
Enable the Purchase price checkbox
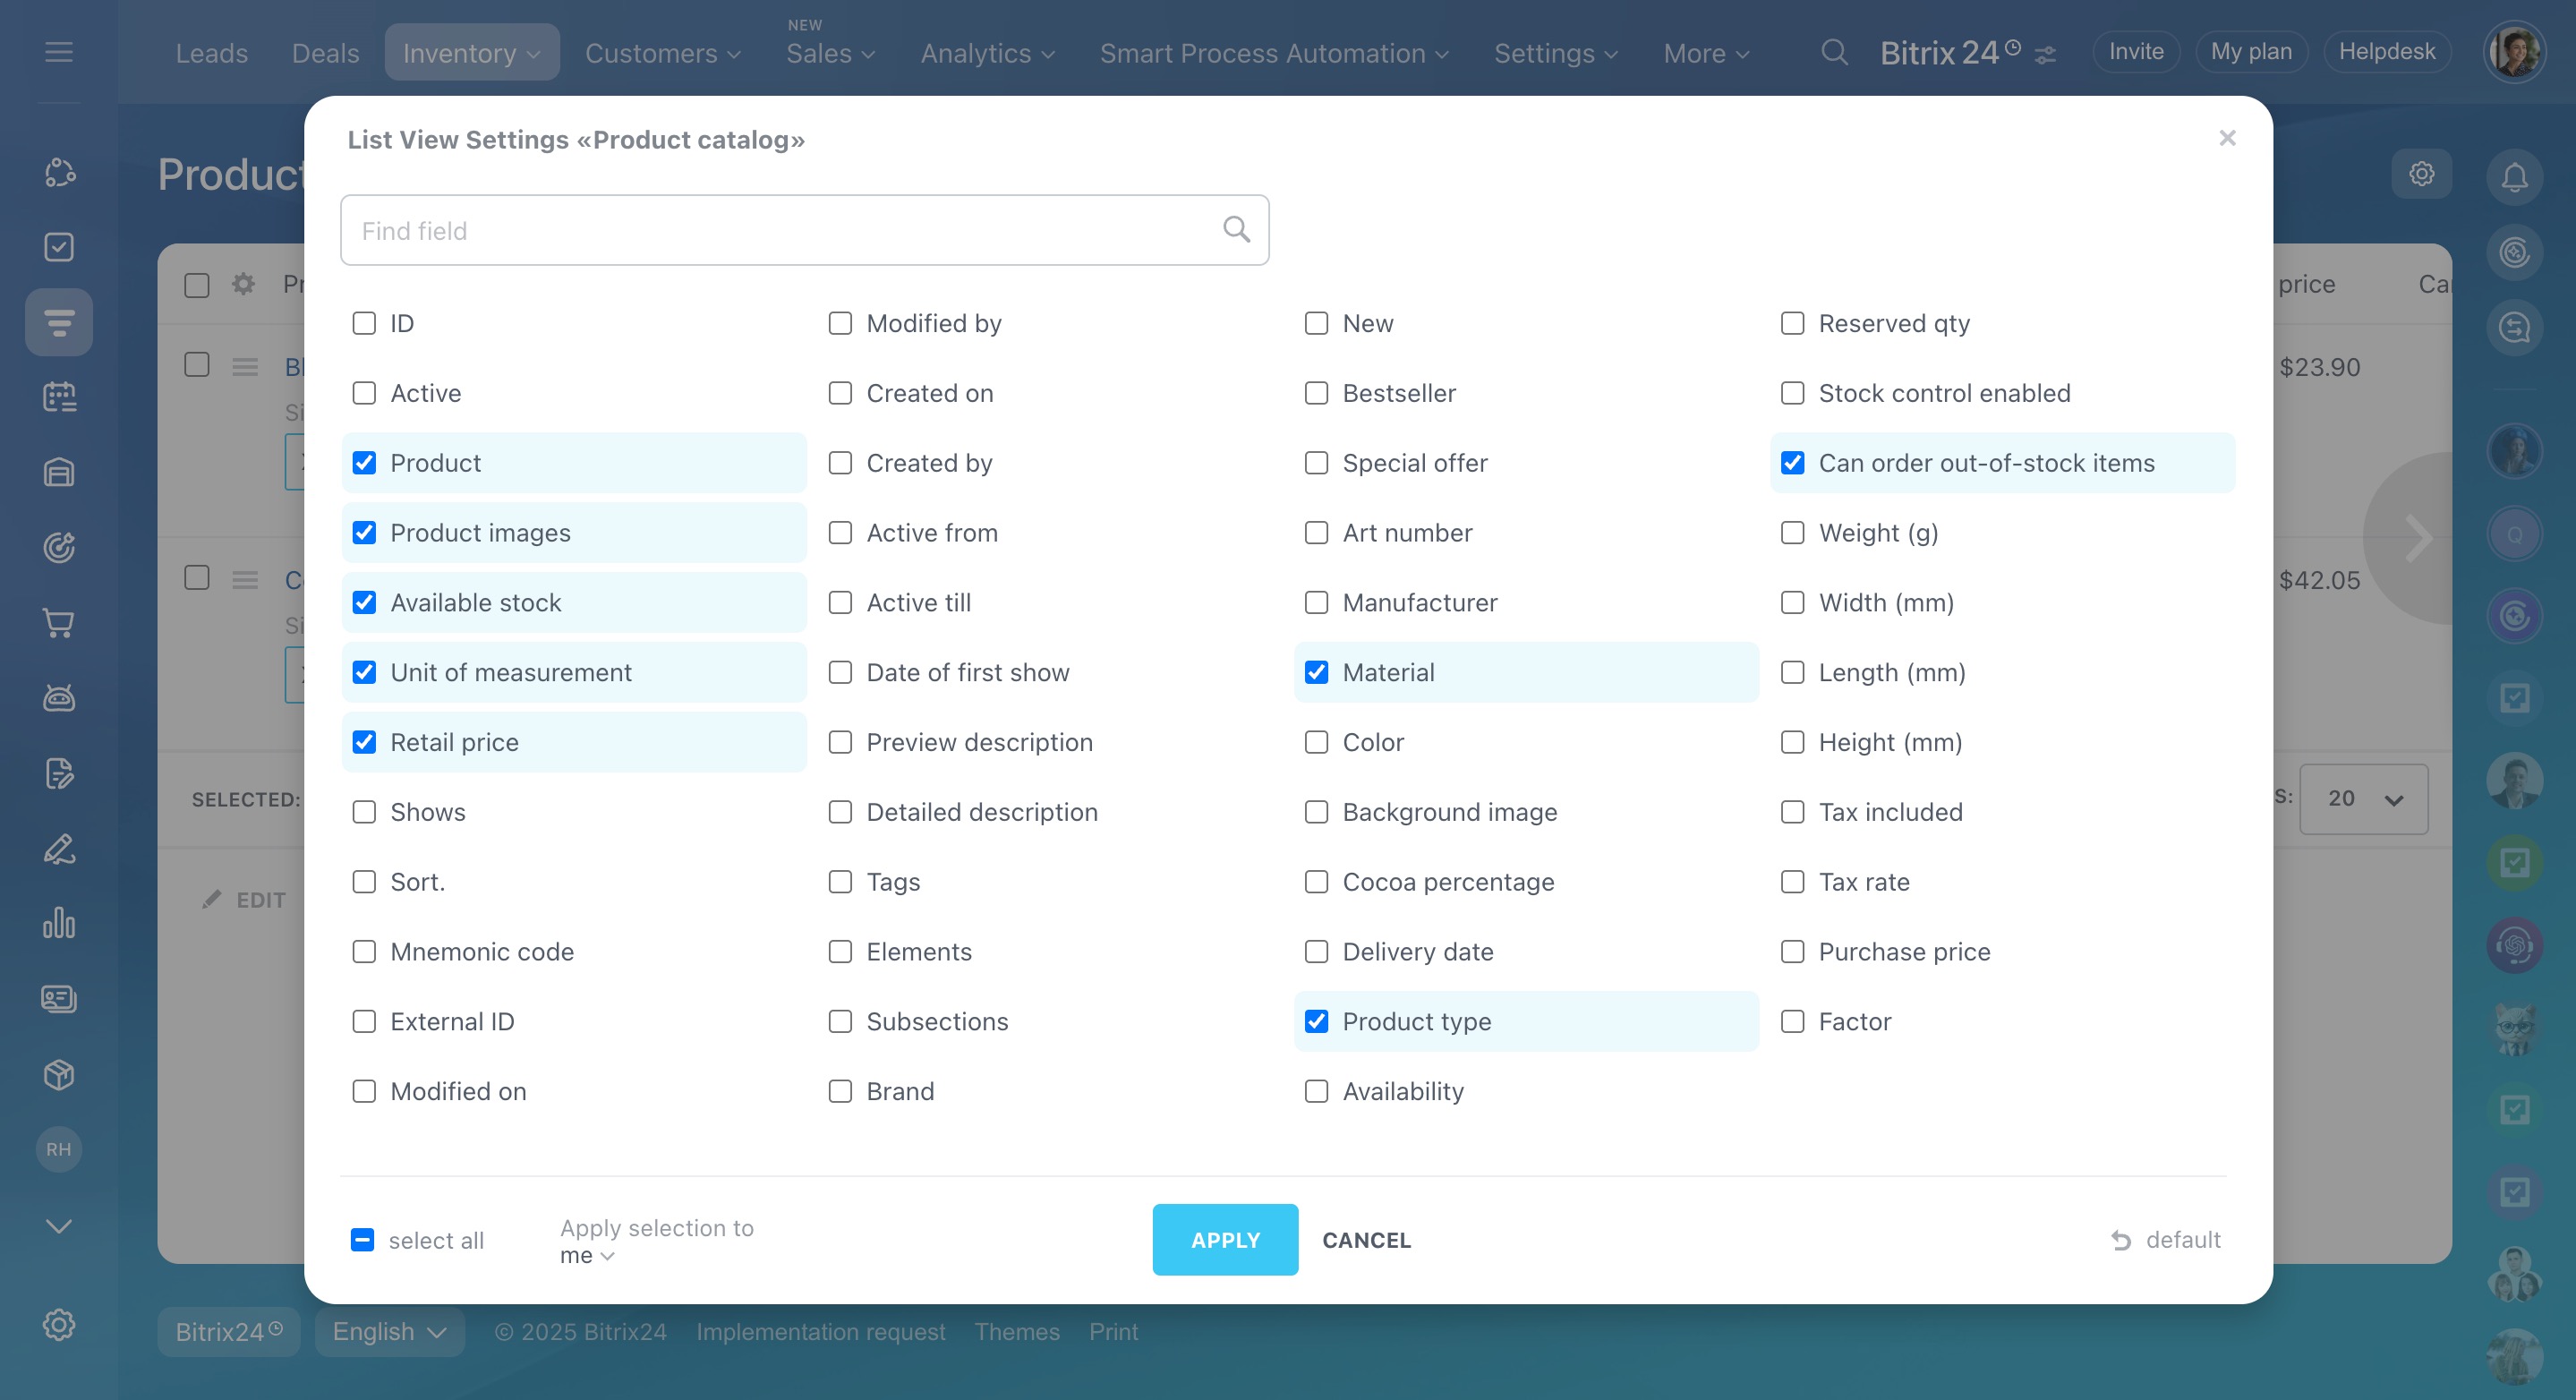(x=1792, y=951)
